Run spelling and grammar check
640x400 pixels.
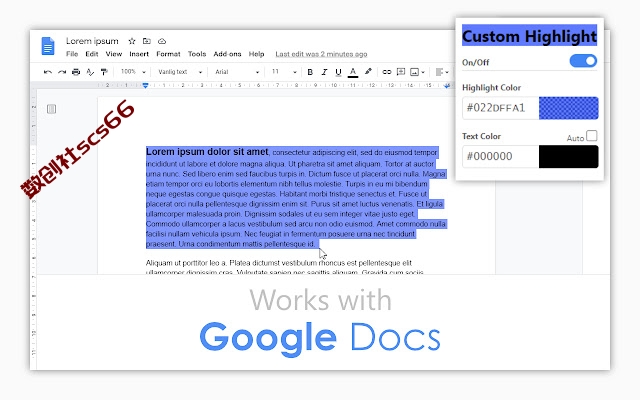coord(90,72)
